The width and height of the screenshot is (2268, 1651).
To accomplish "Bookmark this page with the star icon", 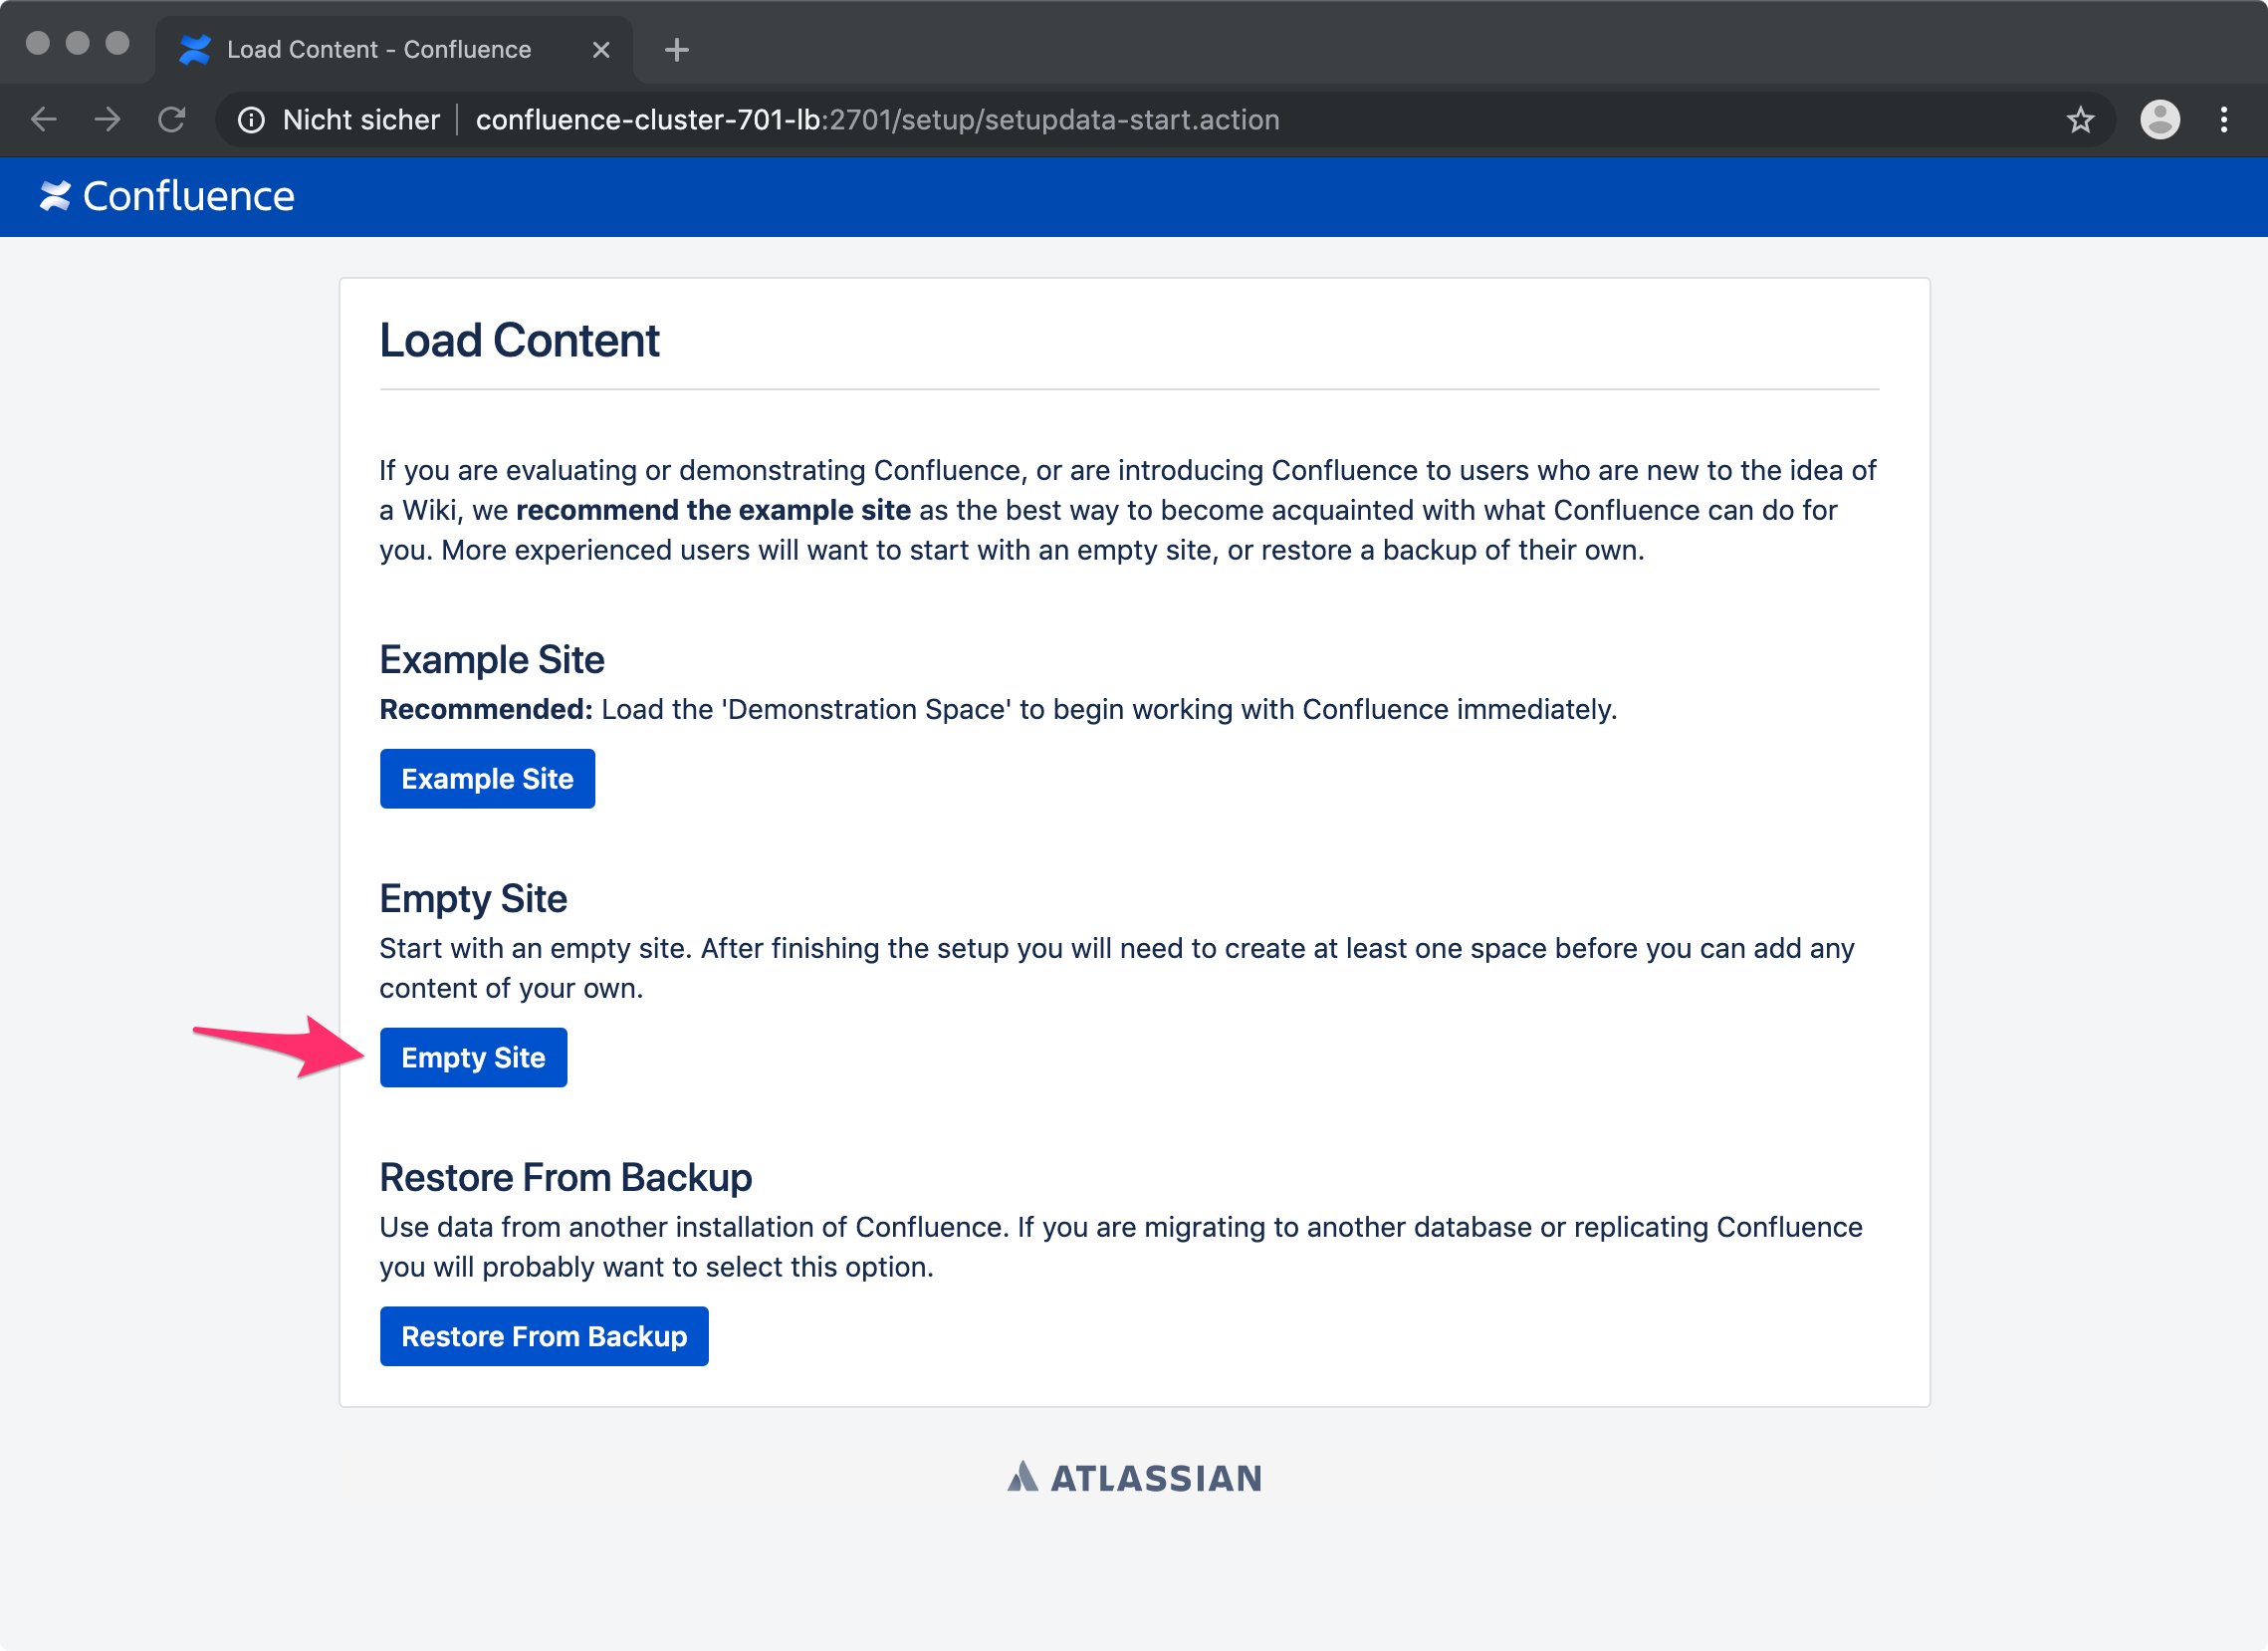I will pos(2081,120).
